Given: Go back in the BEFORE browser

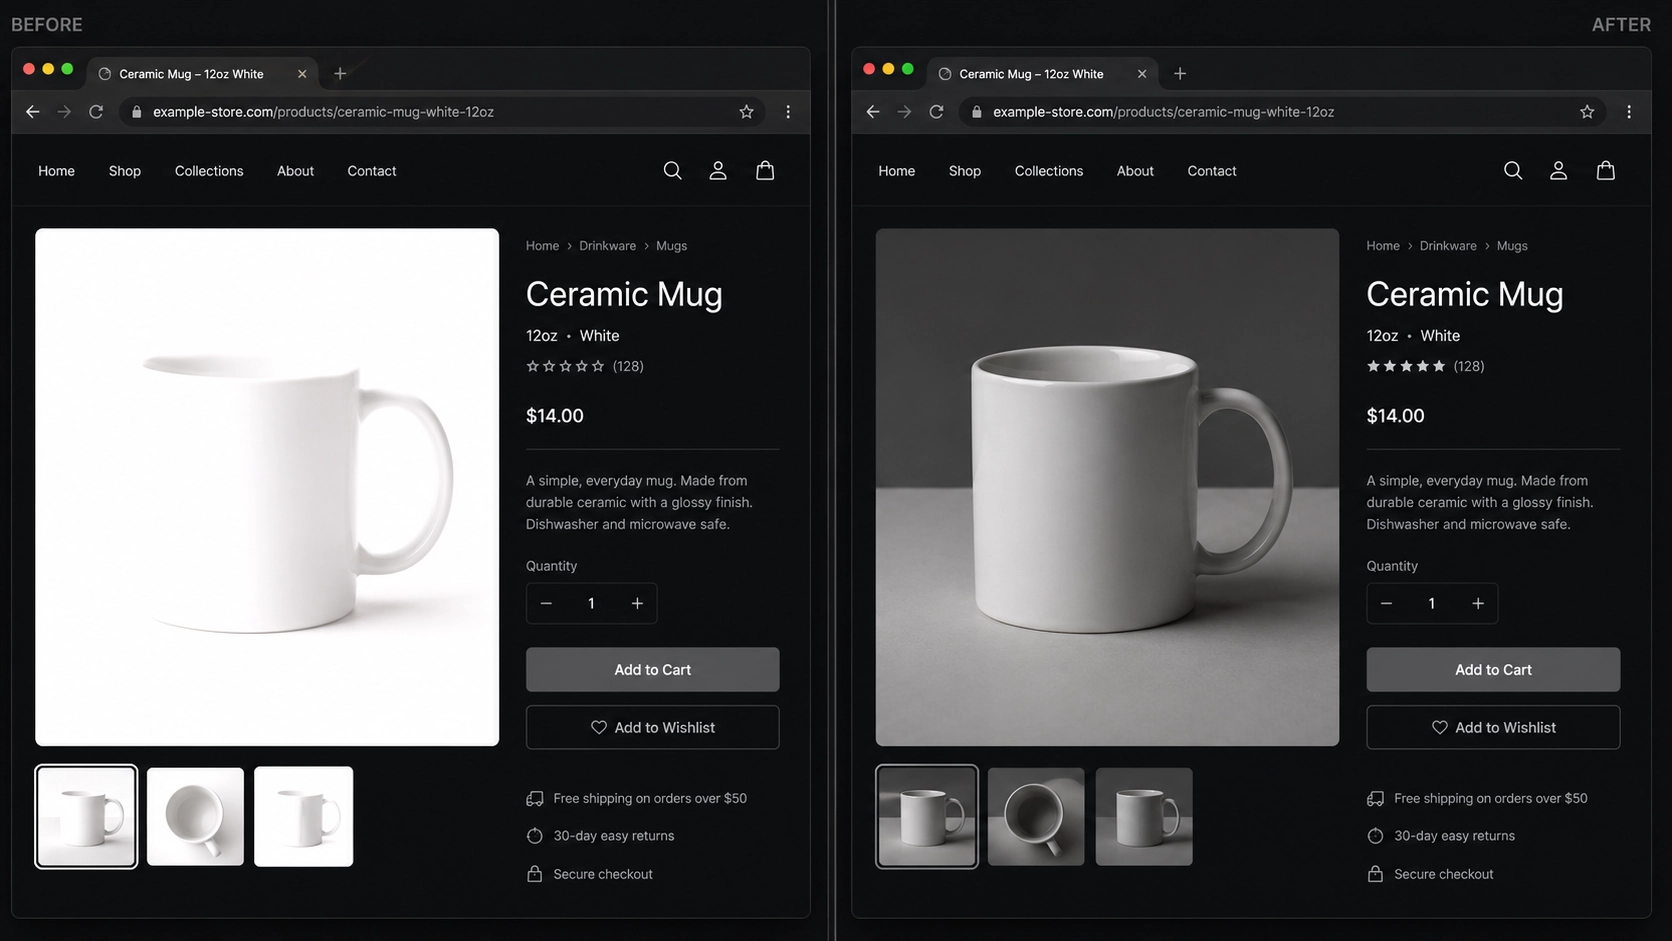Looking at the screenshot, I should tap(33, 112).
